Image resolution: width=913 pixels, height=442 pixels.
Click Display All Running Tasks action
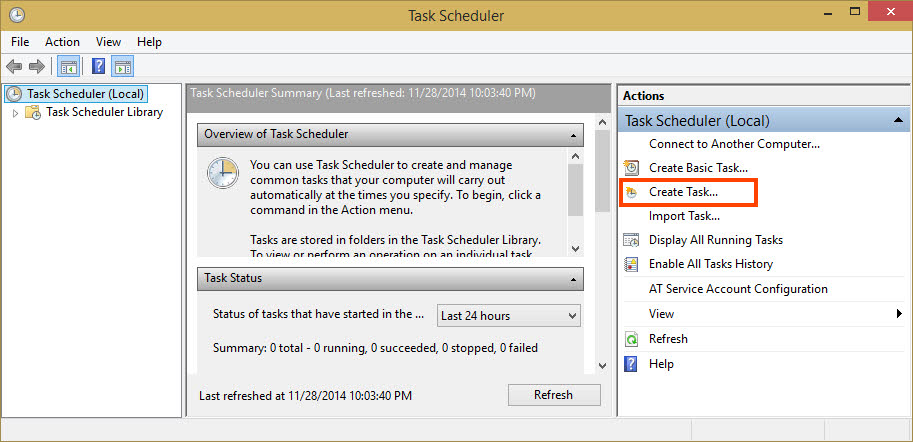(x=716, y=240)
